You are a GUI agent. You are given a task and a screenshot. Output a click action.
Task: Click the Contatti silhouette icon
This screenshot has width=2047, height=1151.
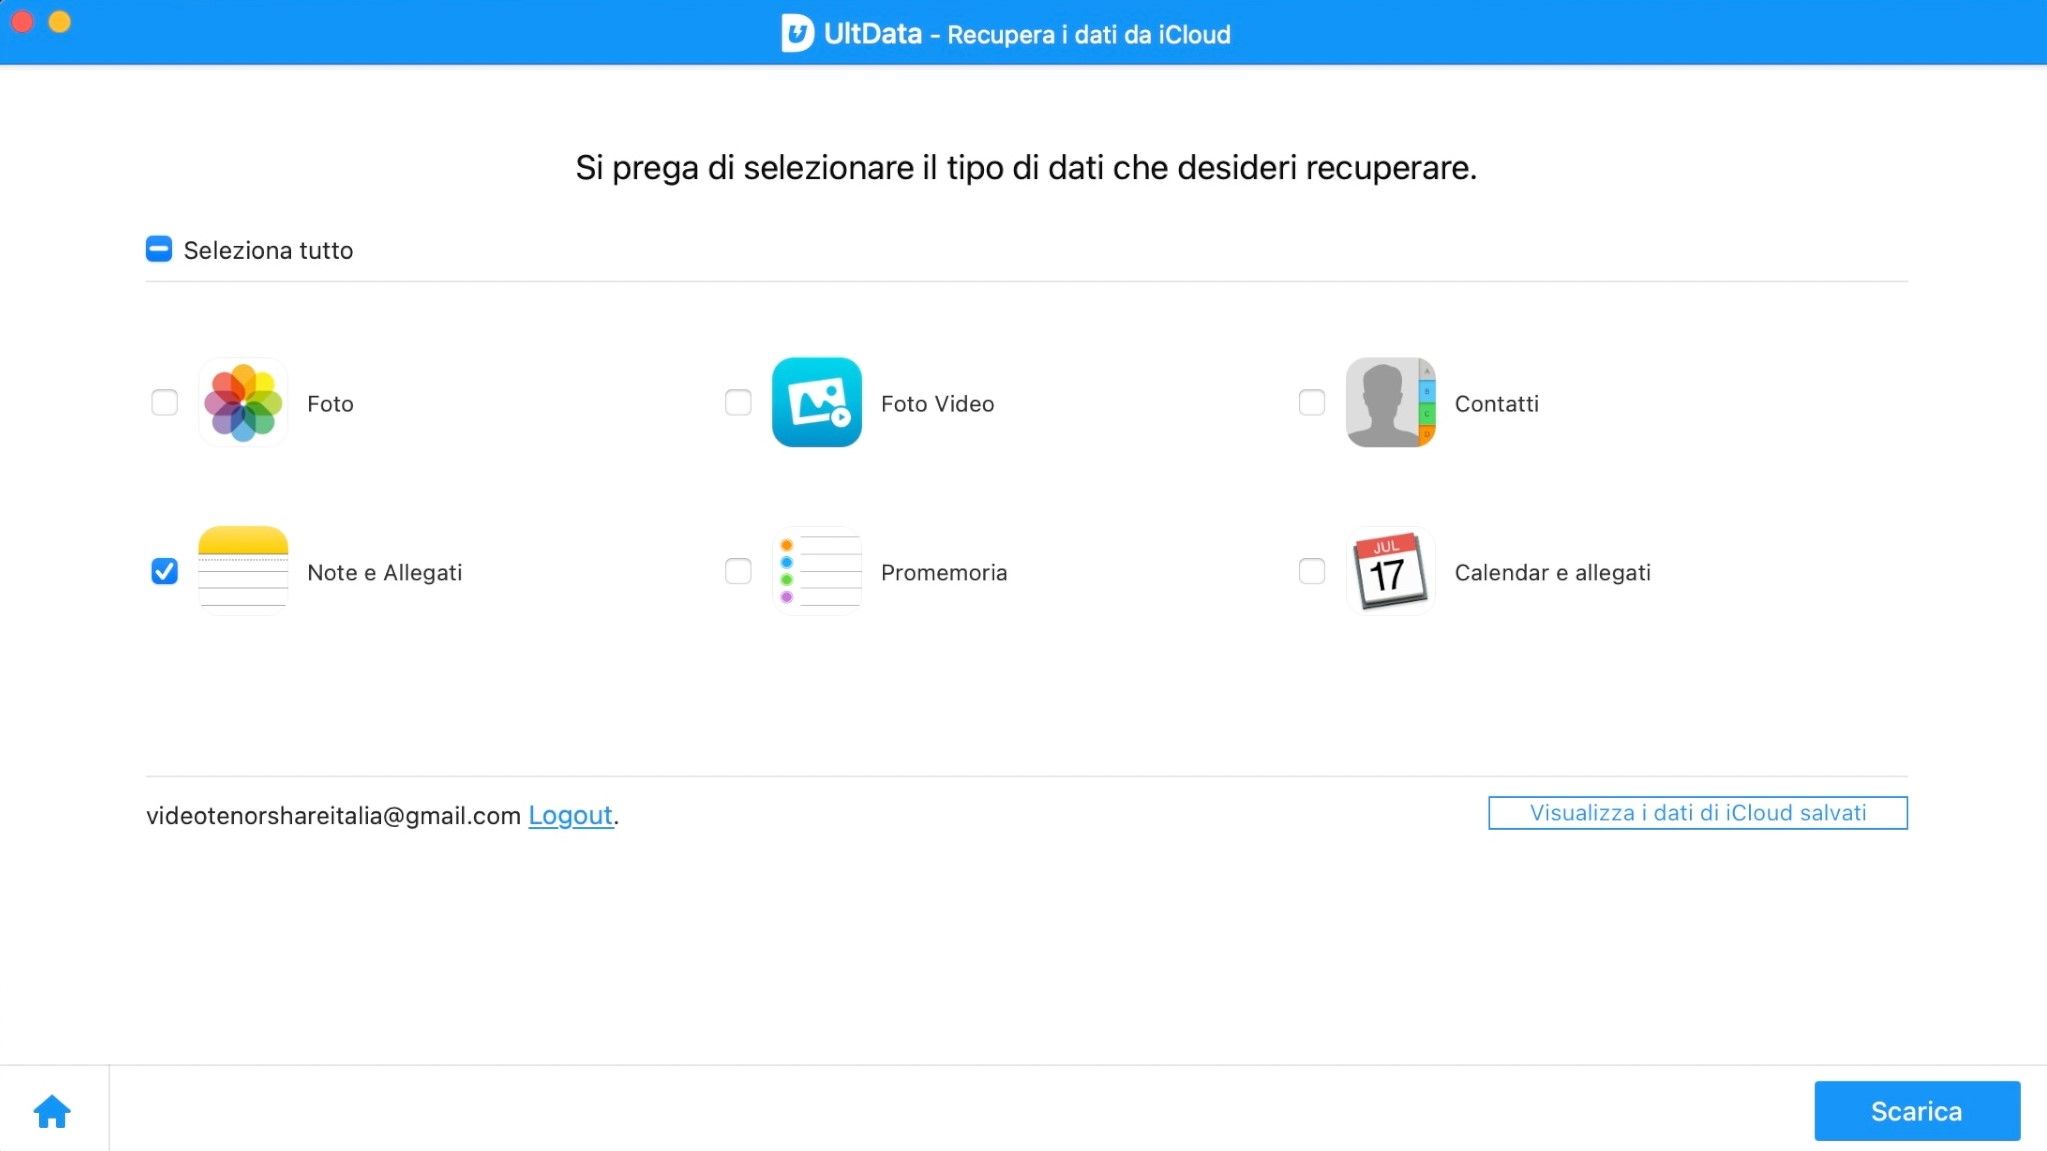point(1390,402)
